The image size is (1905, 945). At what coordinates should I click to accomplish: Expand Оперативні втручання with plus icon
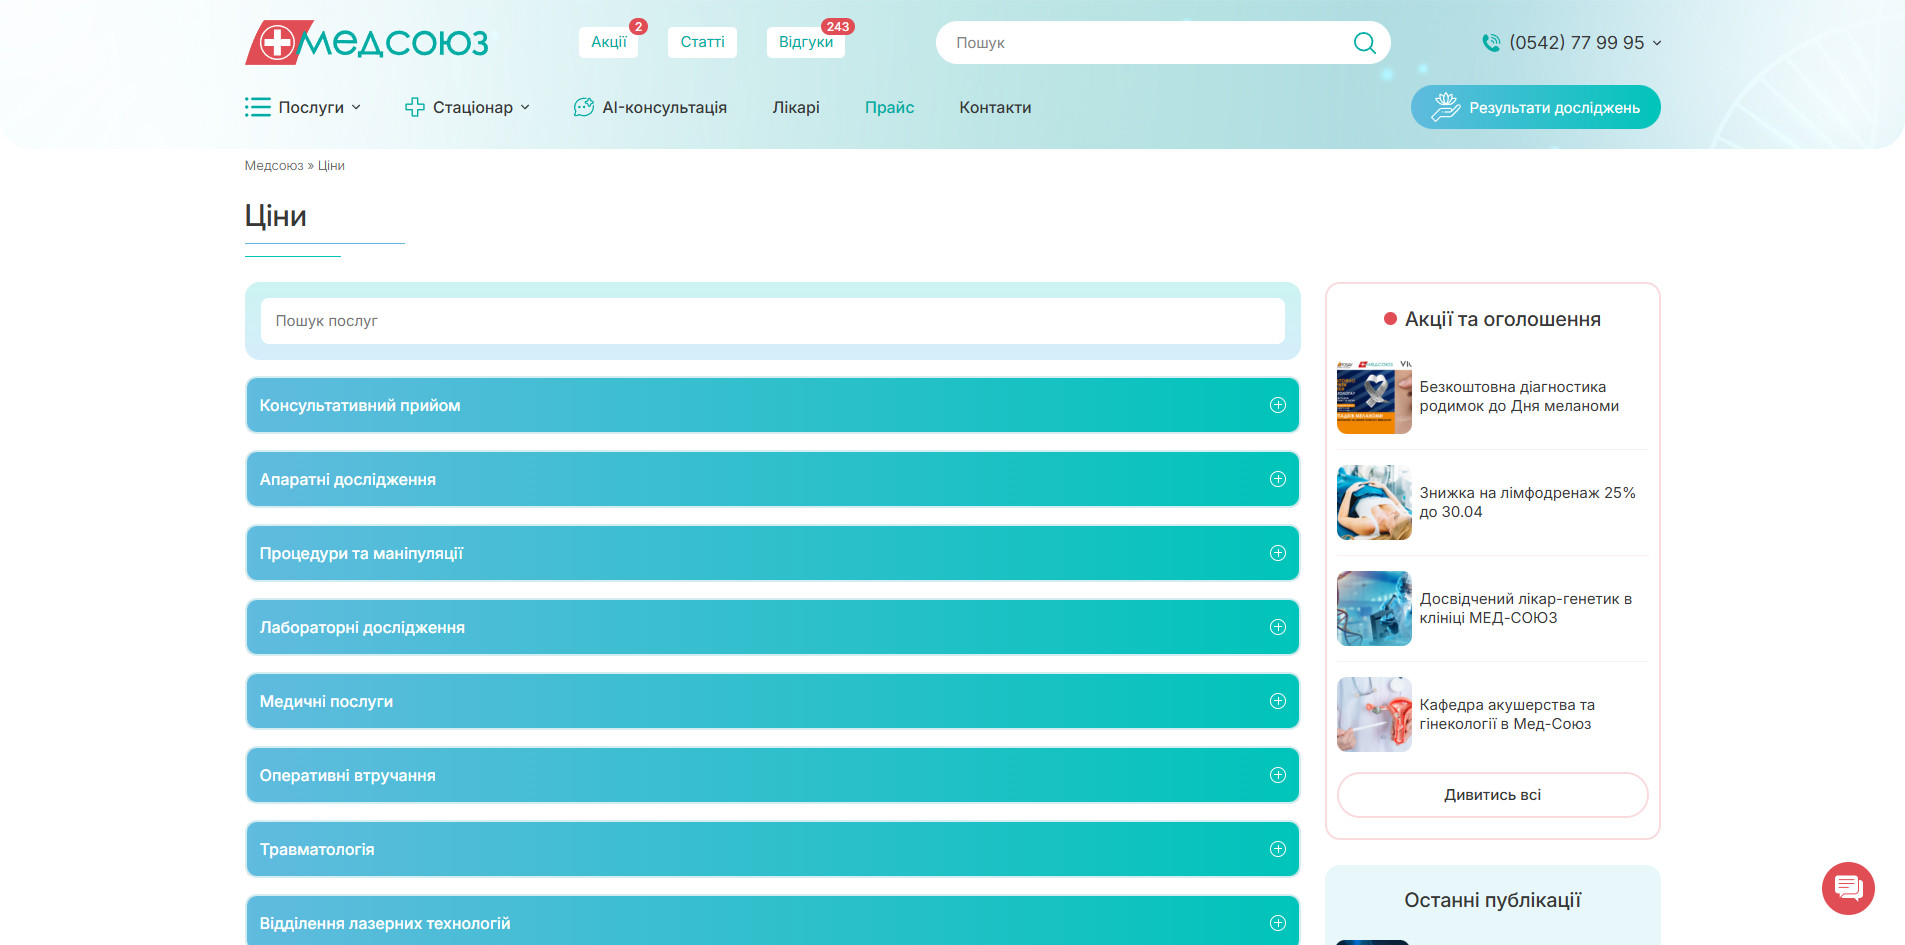click(1277, 775)
